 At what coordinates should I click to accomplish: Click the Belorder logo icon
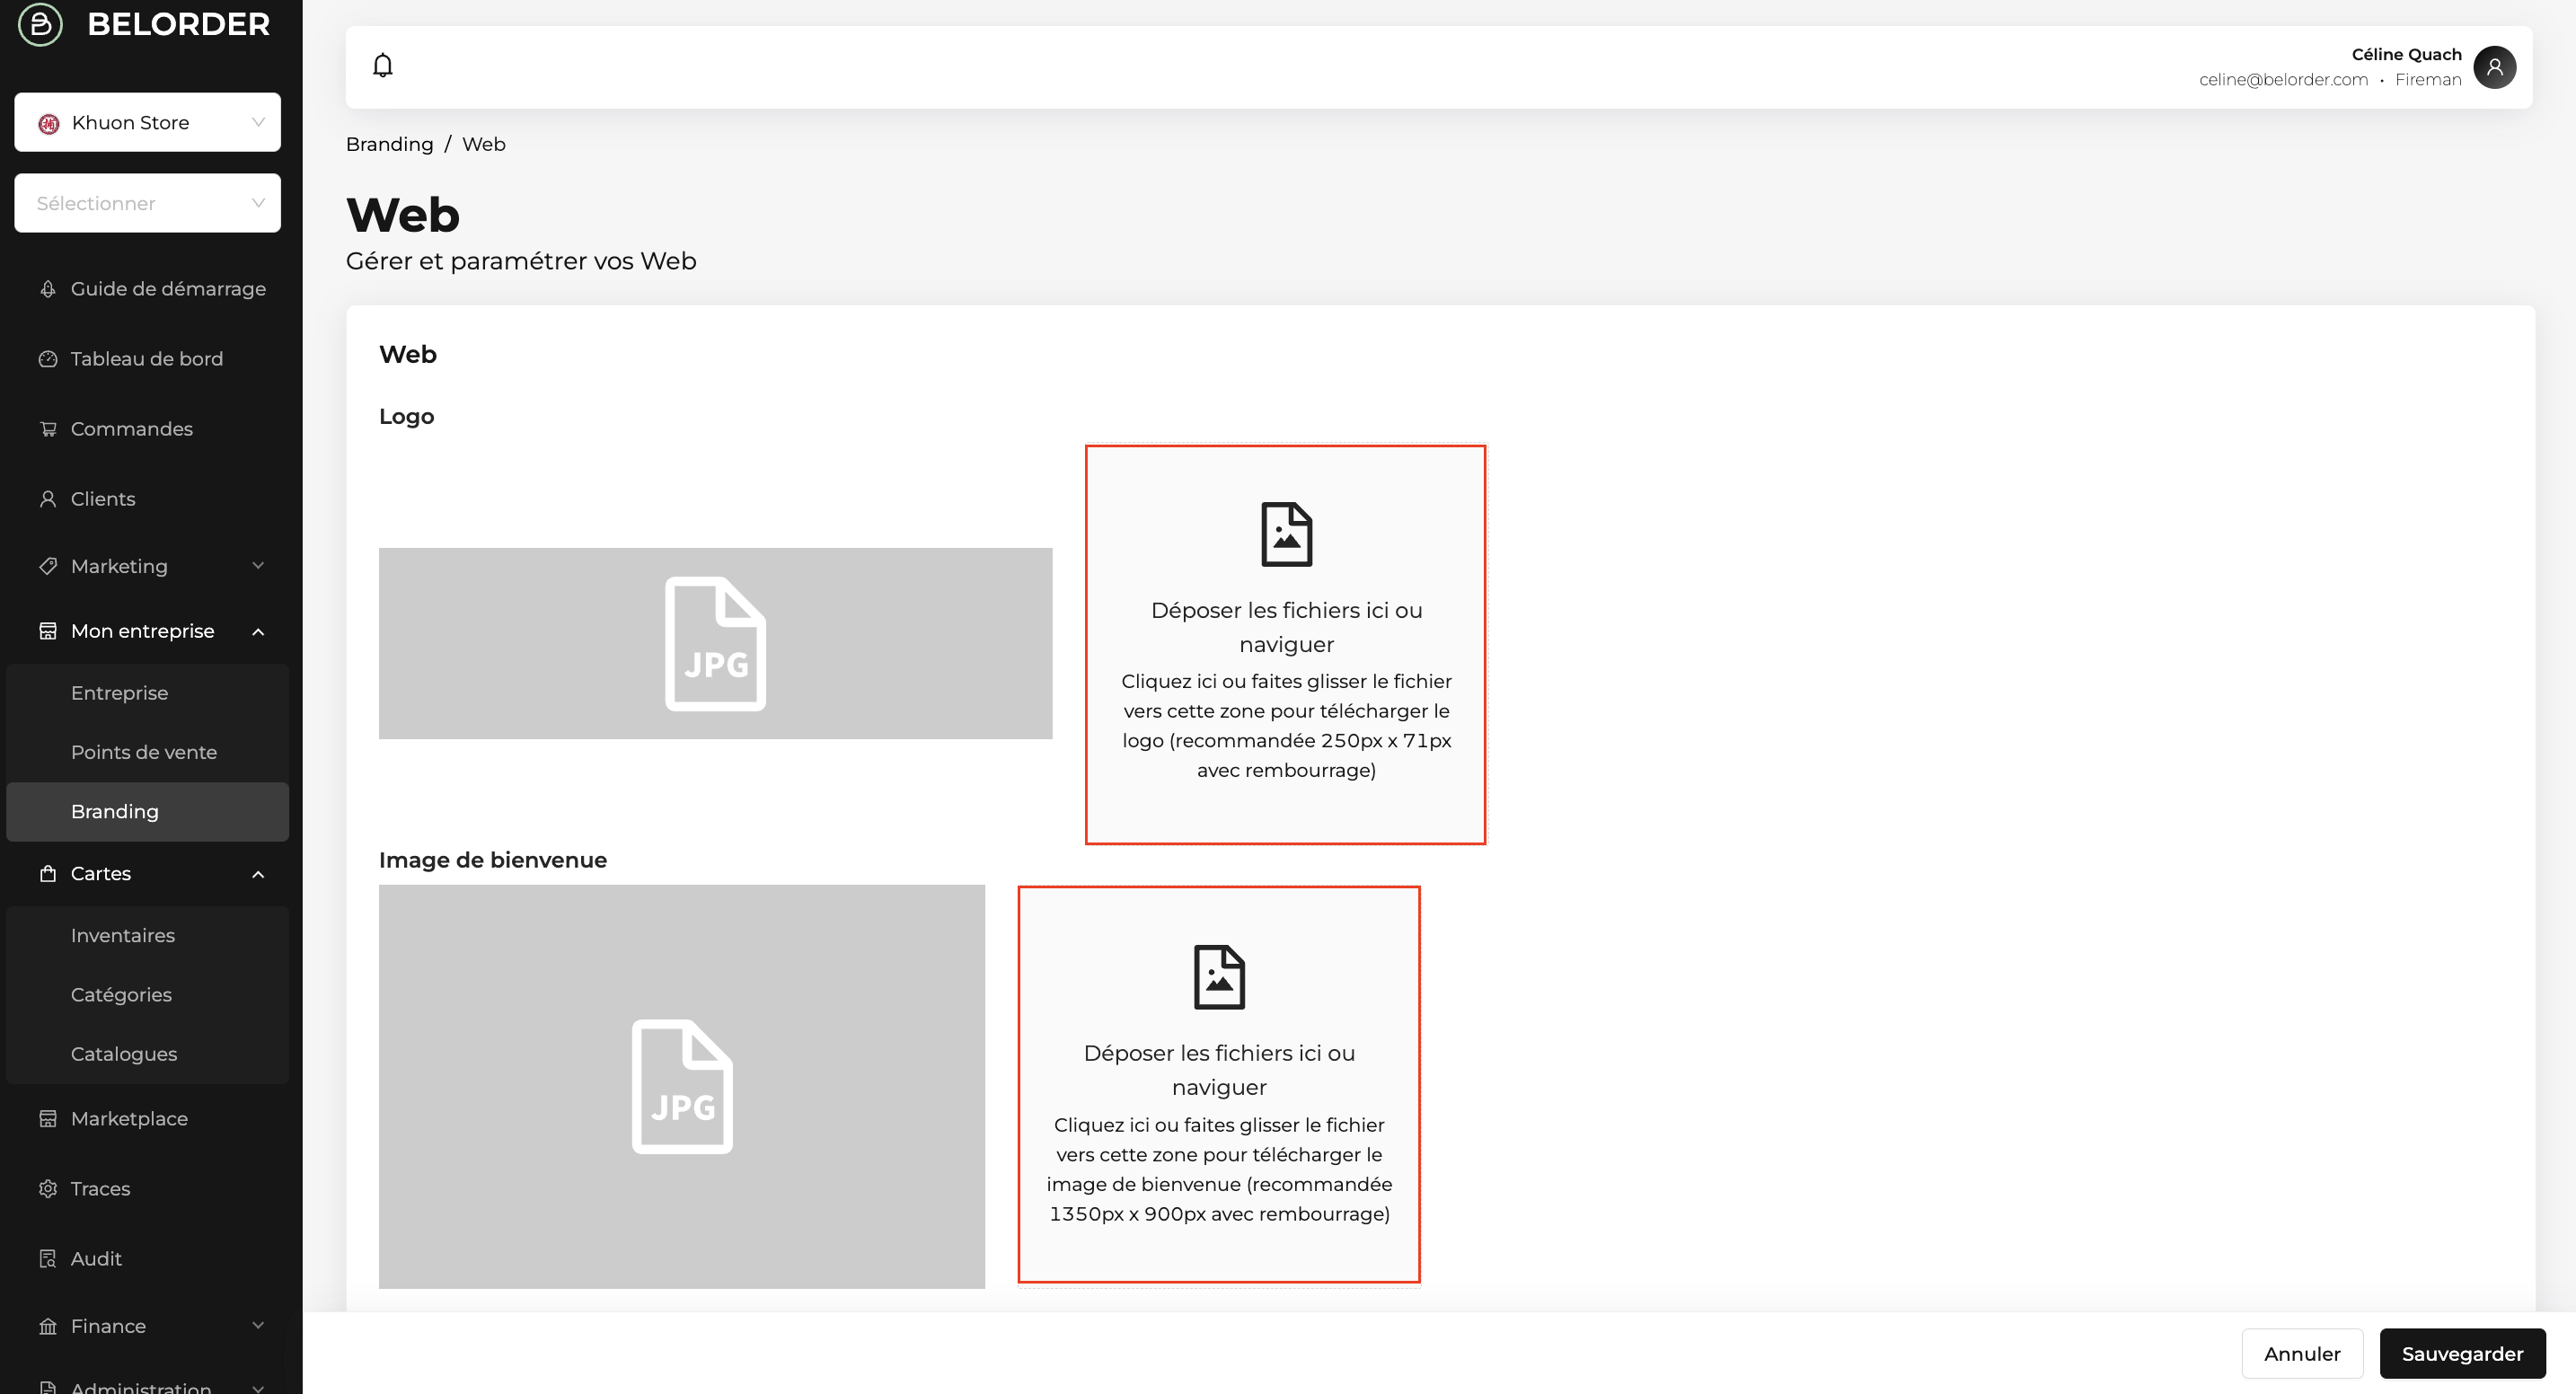(x=41, y=24)
